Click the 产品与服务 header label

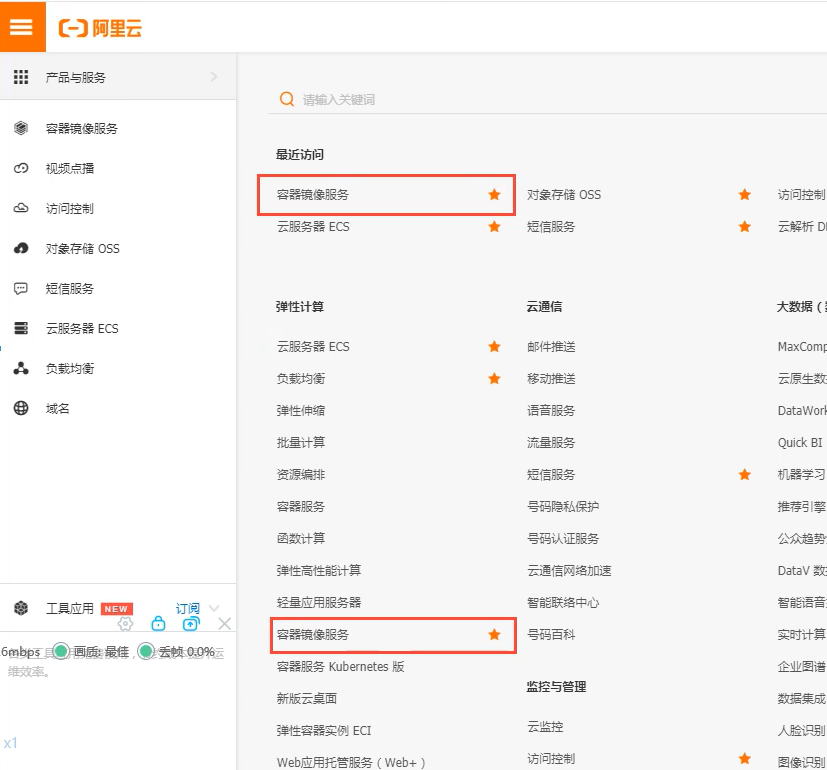(x=75, y=78)
